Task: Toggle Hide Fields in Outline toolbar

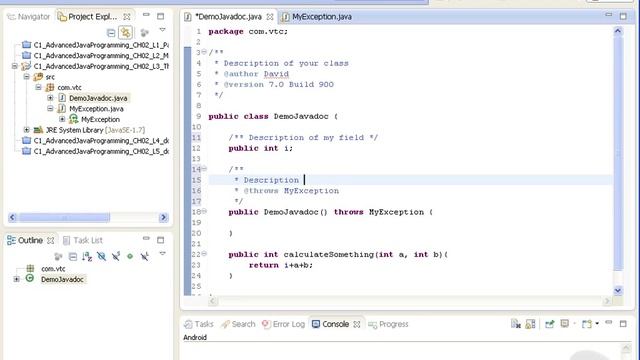Action: tap(102, 256)
